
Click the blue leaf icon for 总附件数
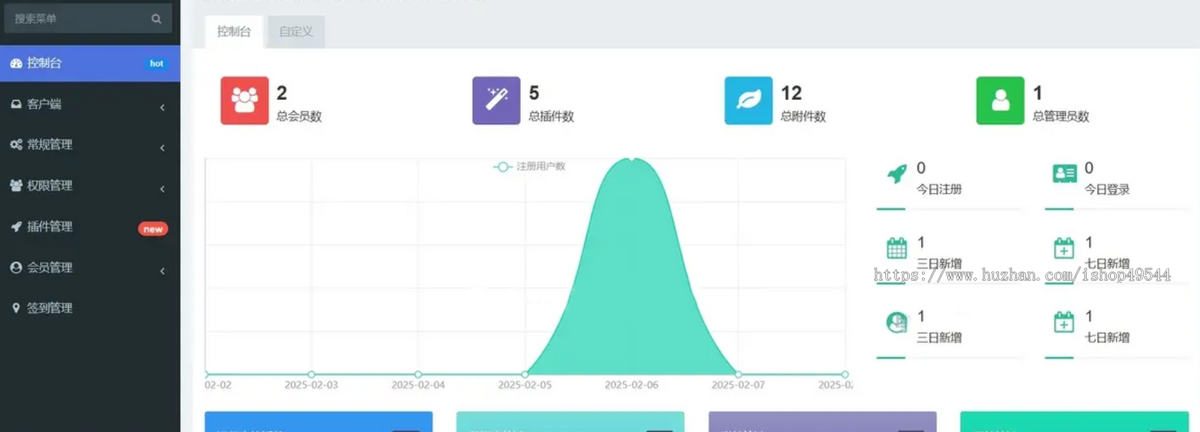748,101
